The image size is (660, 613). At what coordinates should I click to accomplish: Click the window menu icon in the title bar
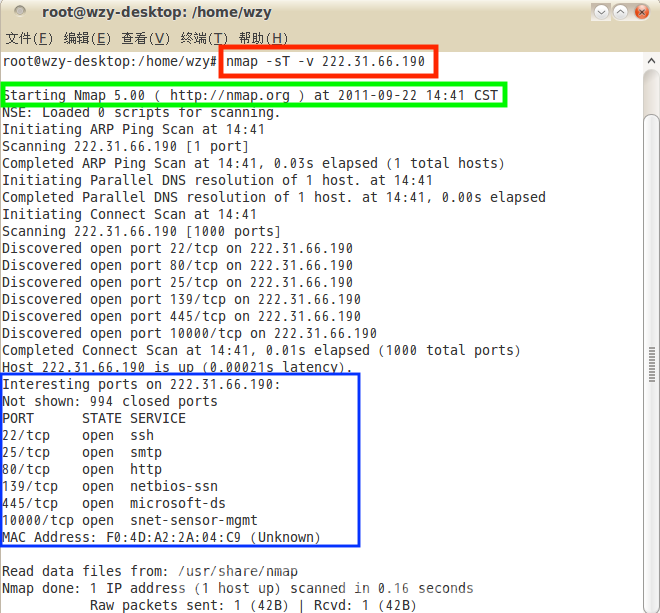pos(20,11)
